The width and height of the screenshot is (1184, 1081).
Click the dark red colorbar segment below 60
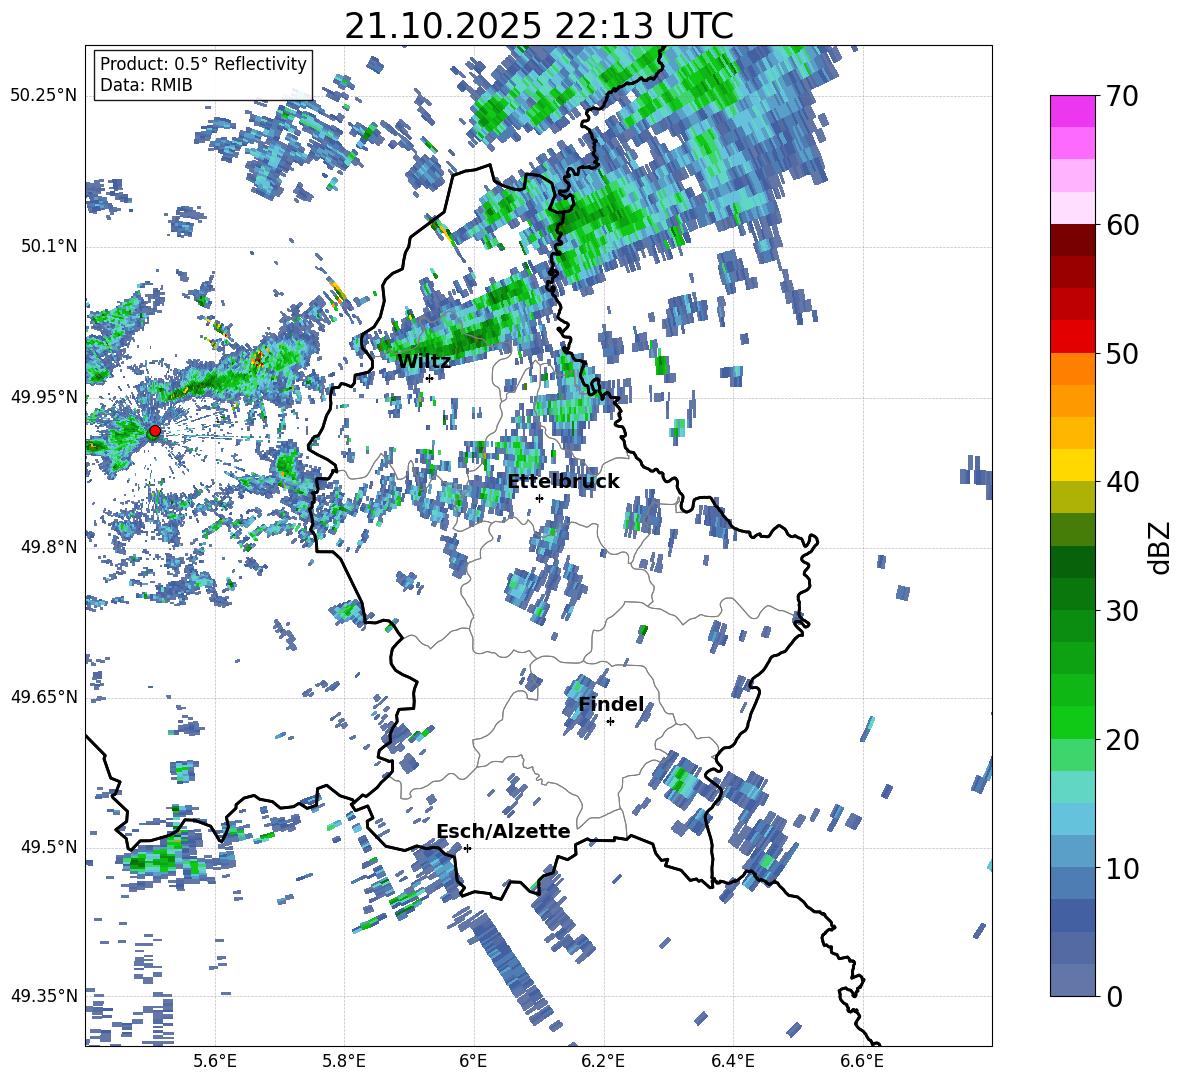[x=1072, y=240]
